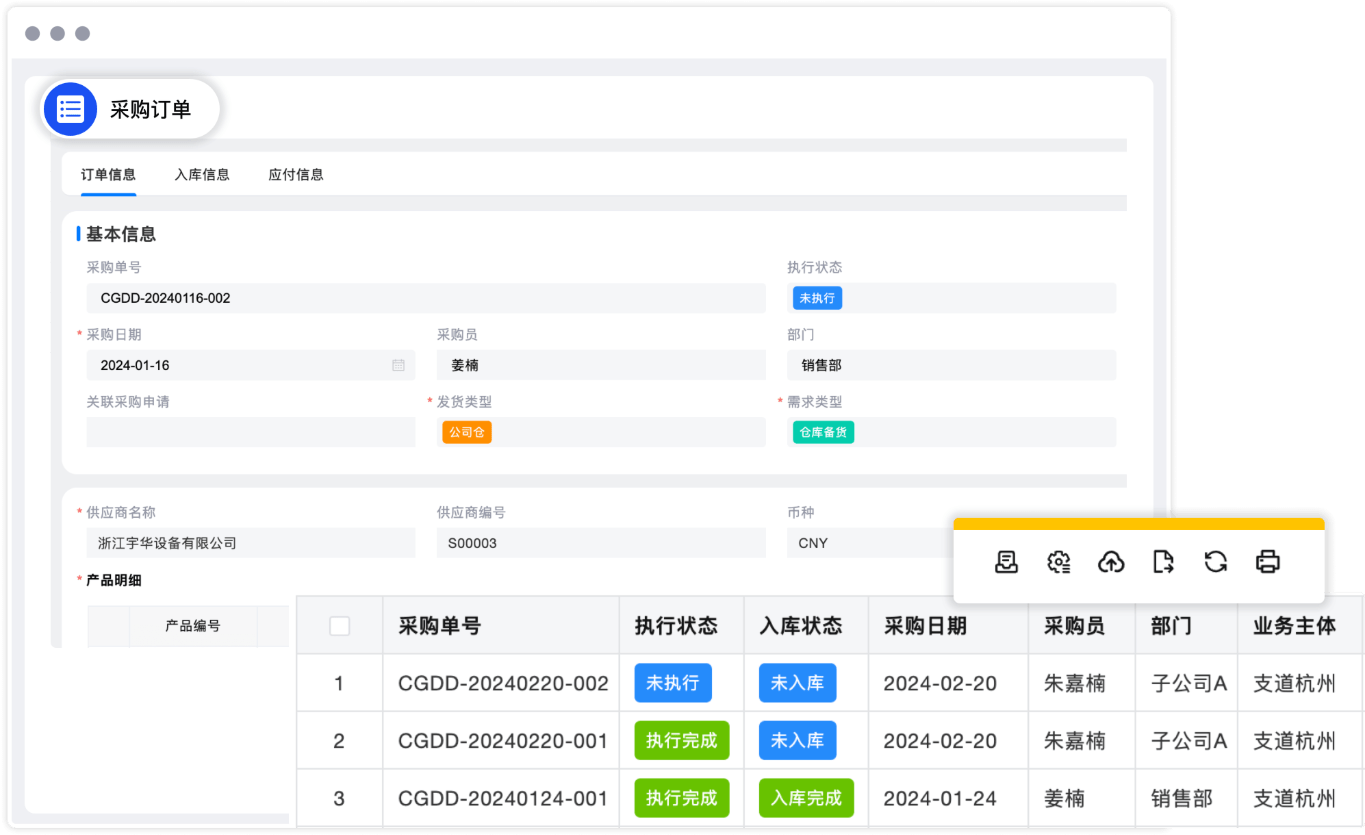Screen dimensions: 1365x835
Task: Click the 供应商名称 input field
Action: pos(250,543)
